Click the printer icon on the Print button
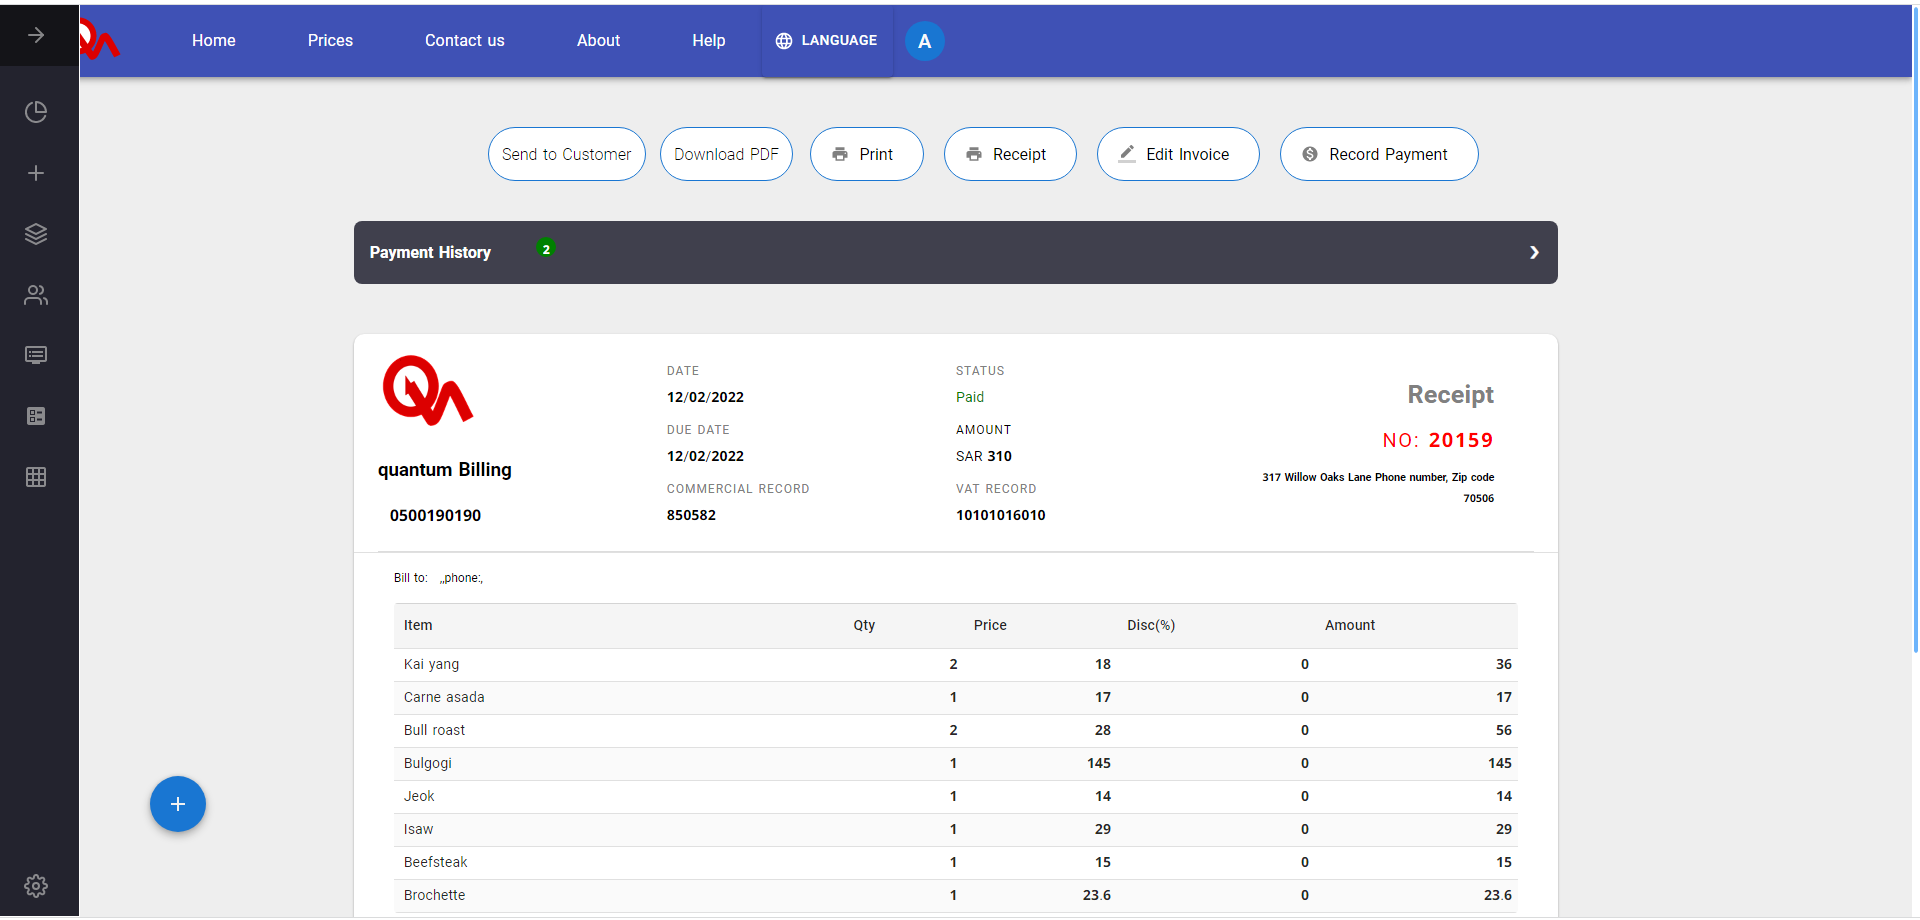The image size is (1920, 920). pyautogui.click(x=841, y=154)
